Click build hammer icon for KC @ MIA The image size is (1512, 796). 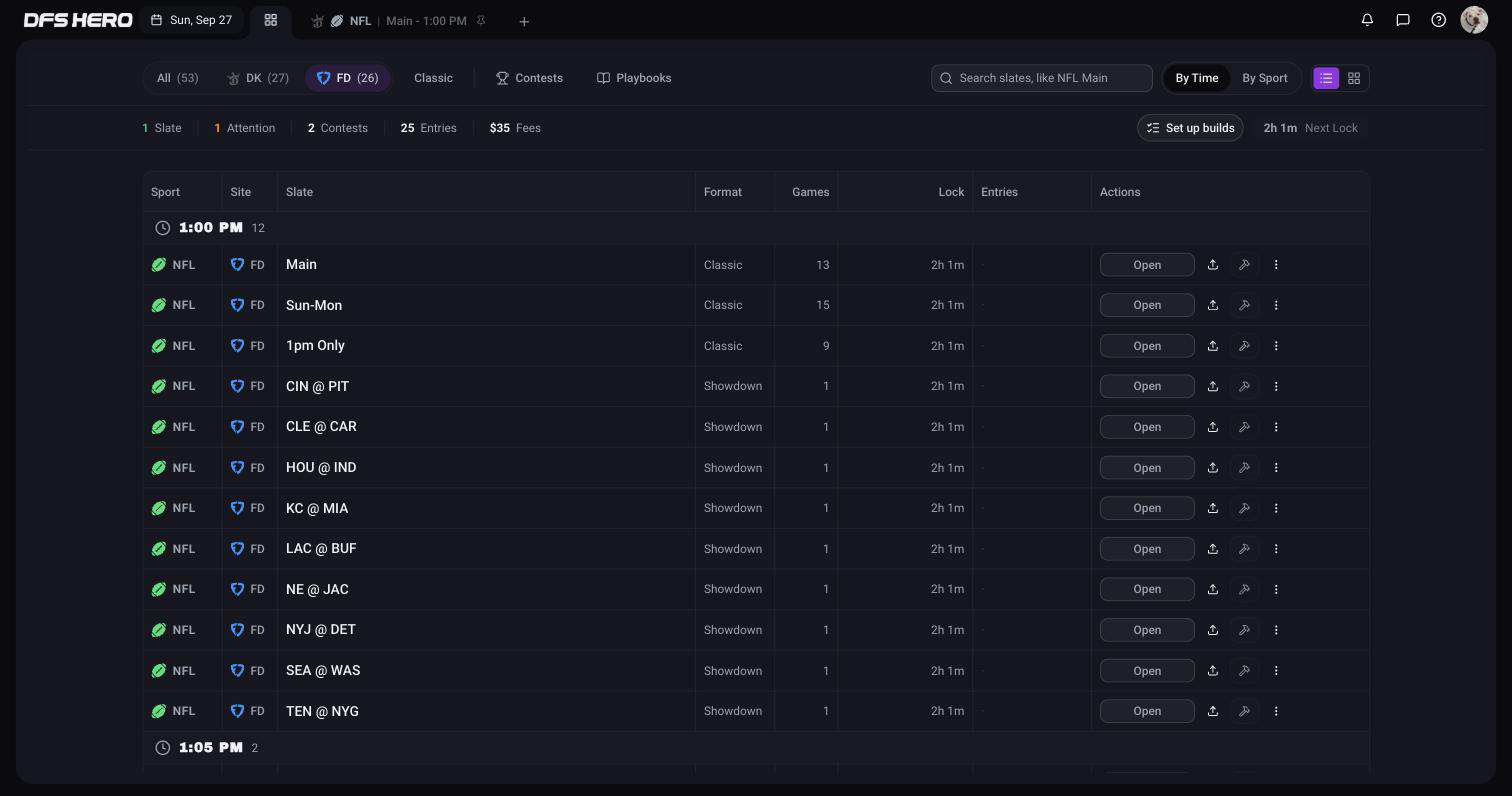(1245, 508)
